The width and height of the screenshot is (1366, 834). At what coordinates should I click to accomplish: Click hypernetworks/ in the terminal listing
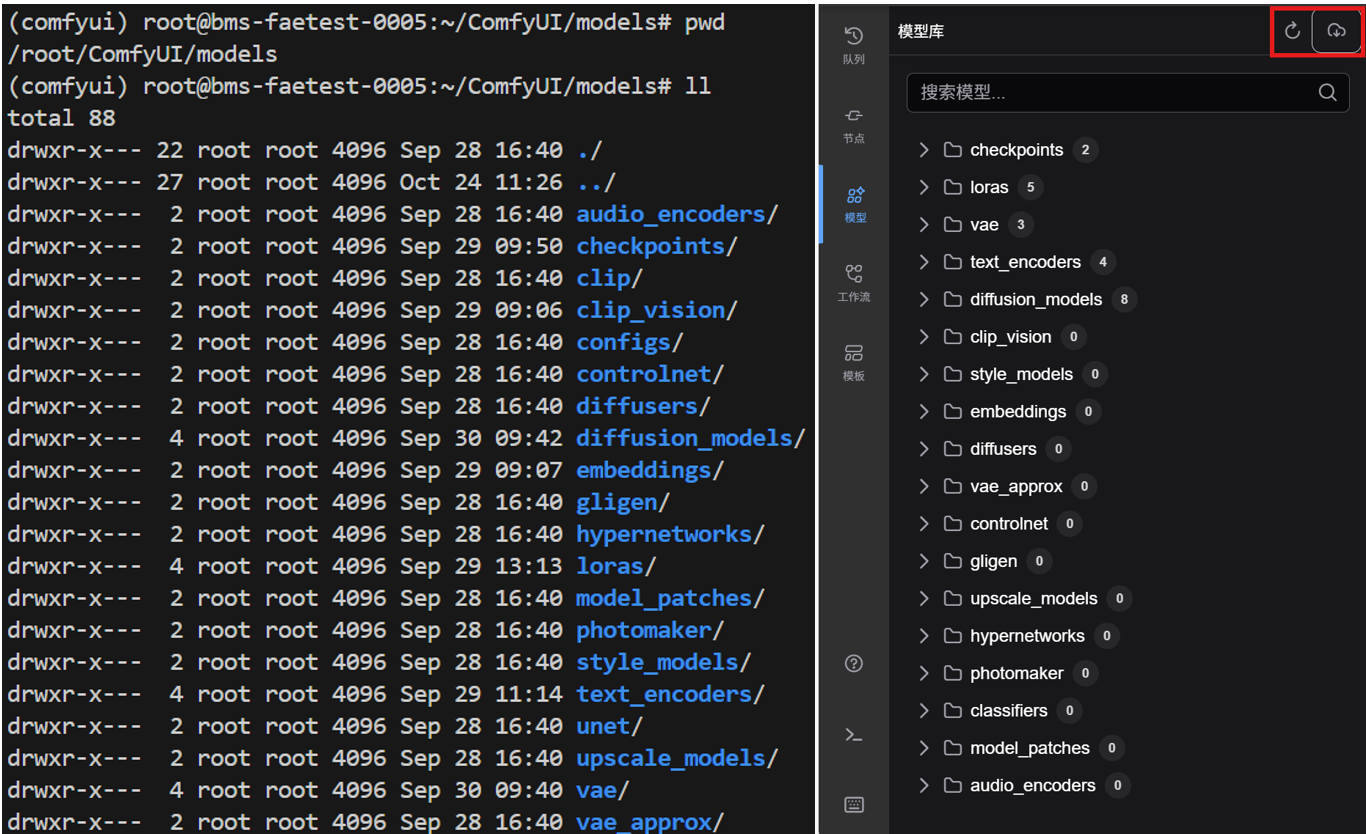pyautogui.click(x=670, y=534)
